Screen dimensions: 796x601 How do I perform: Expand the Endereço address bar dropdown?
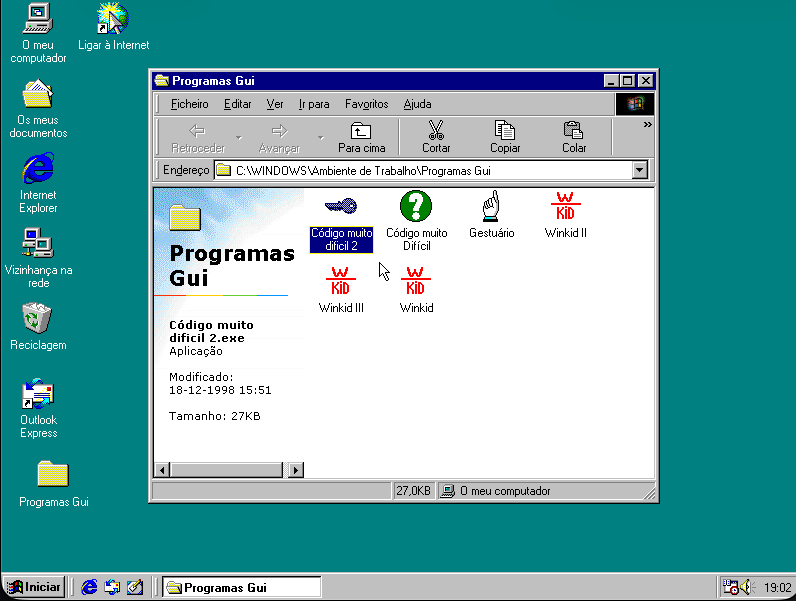point(640,171)
